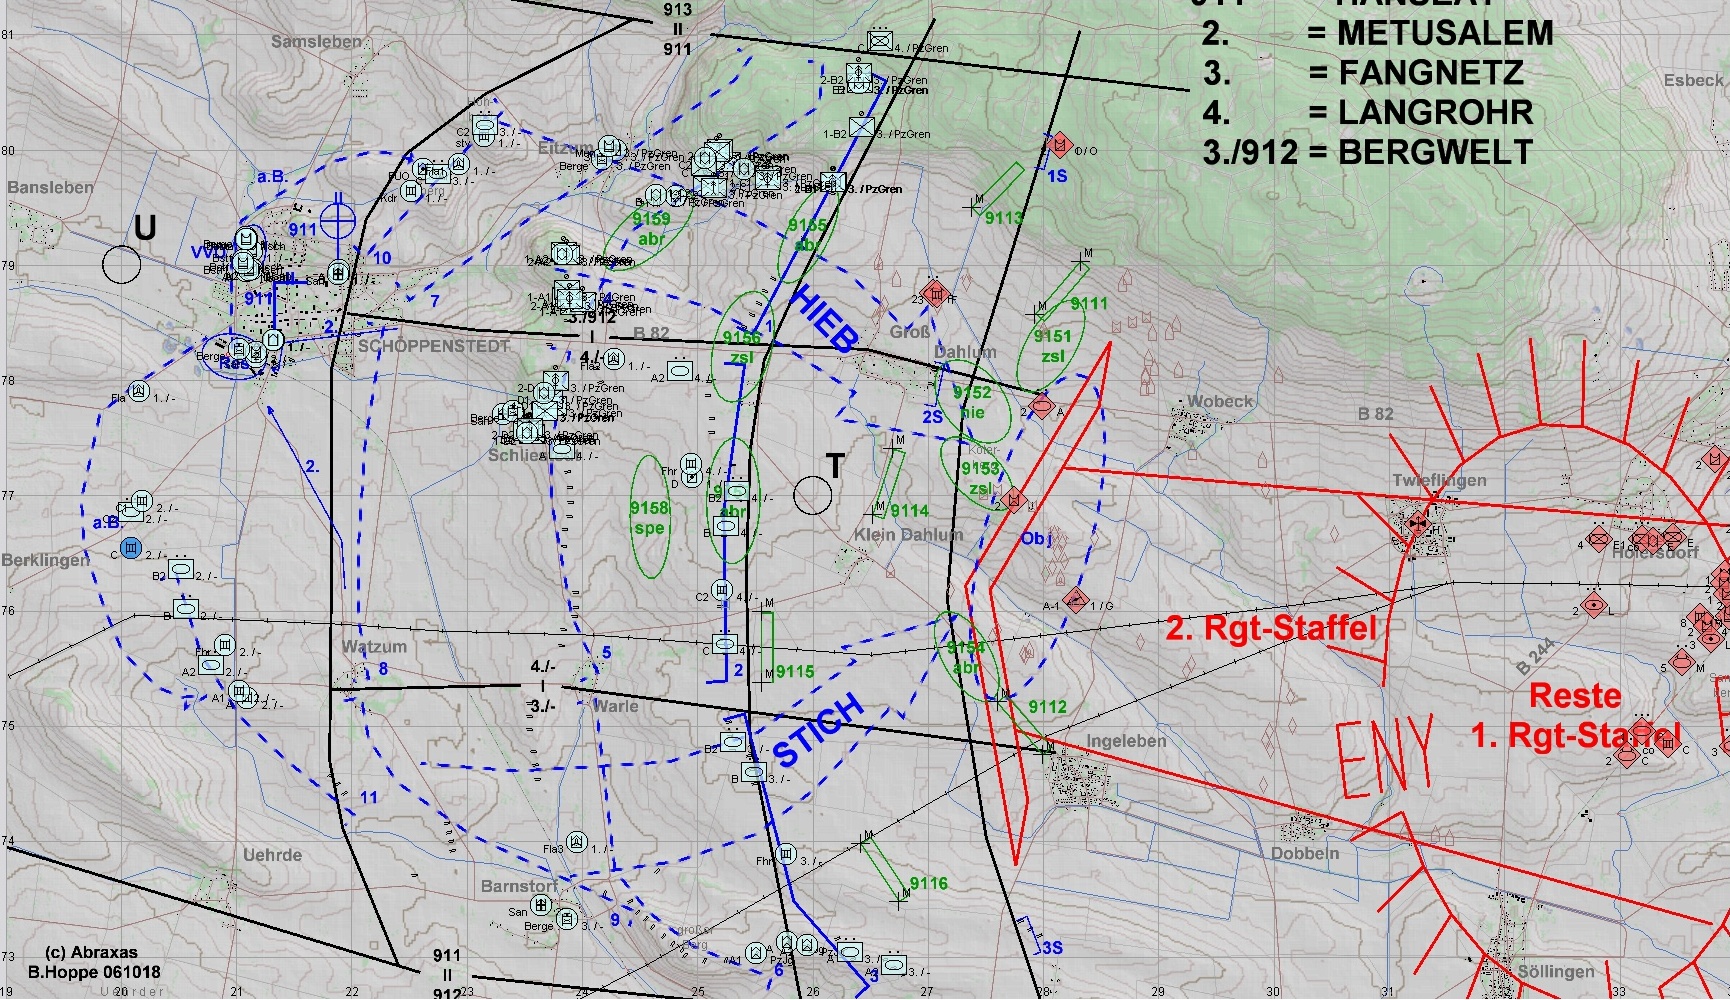Click the blue HIEB label

click(x=825, y=317)
